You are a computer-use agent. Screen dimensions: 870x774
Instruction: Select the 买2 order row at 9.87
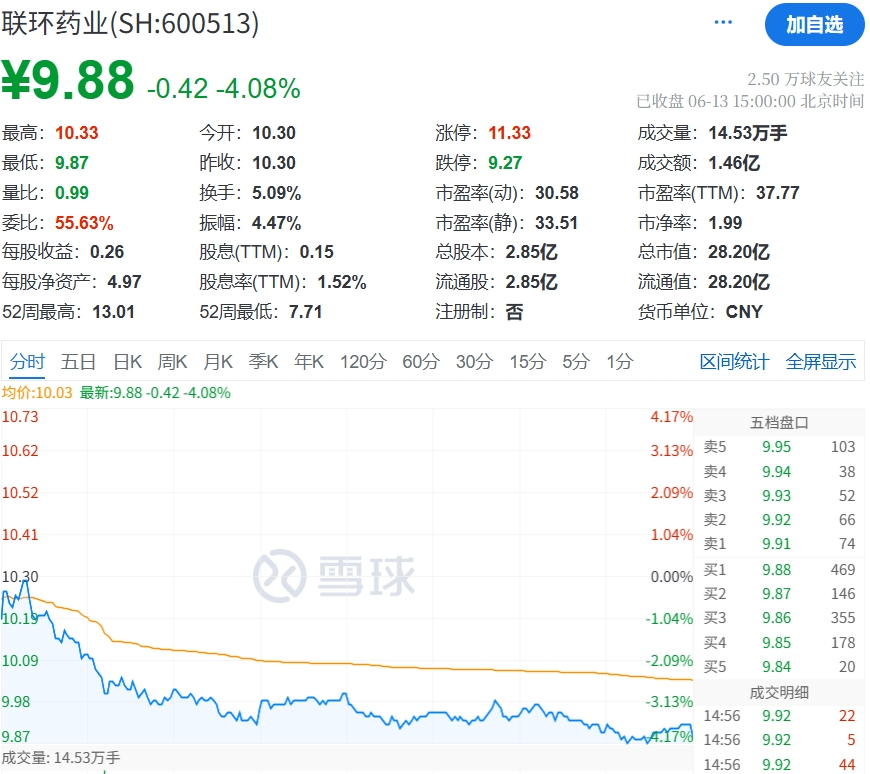point(779,594)
